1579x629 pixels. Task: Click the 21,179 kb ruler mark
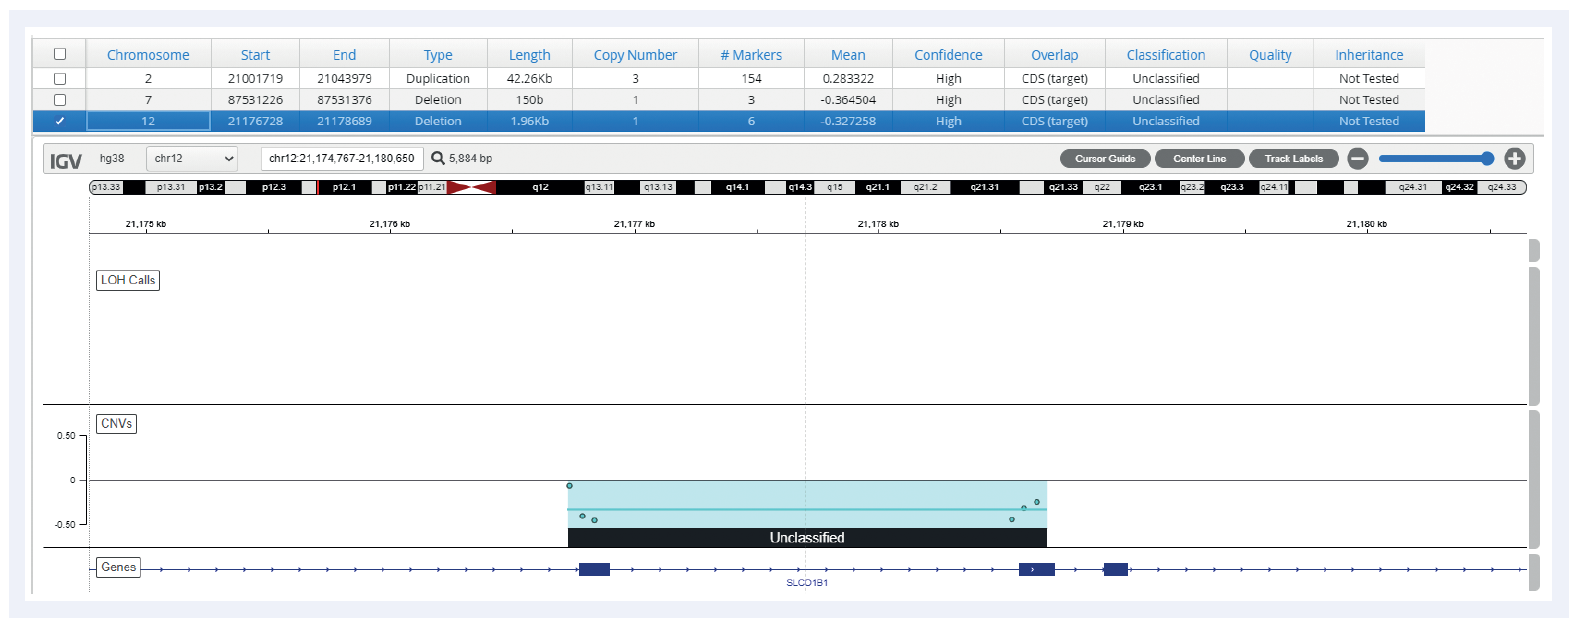pyautogui.click(x=1123, y=224)
